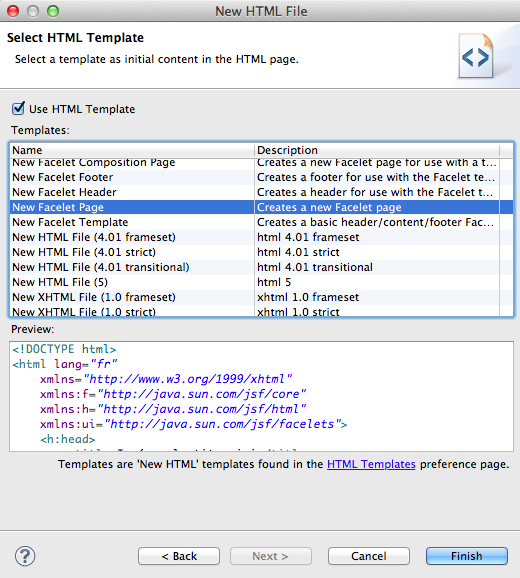Viewport: 520px width, 578px height.
Task: Click inside the template Preview area
Action: (x=261, y=396)
